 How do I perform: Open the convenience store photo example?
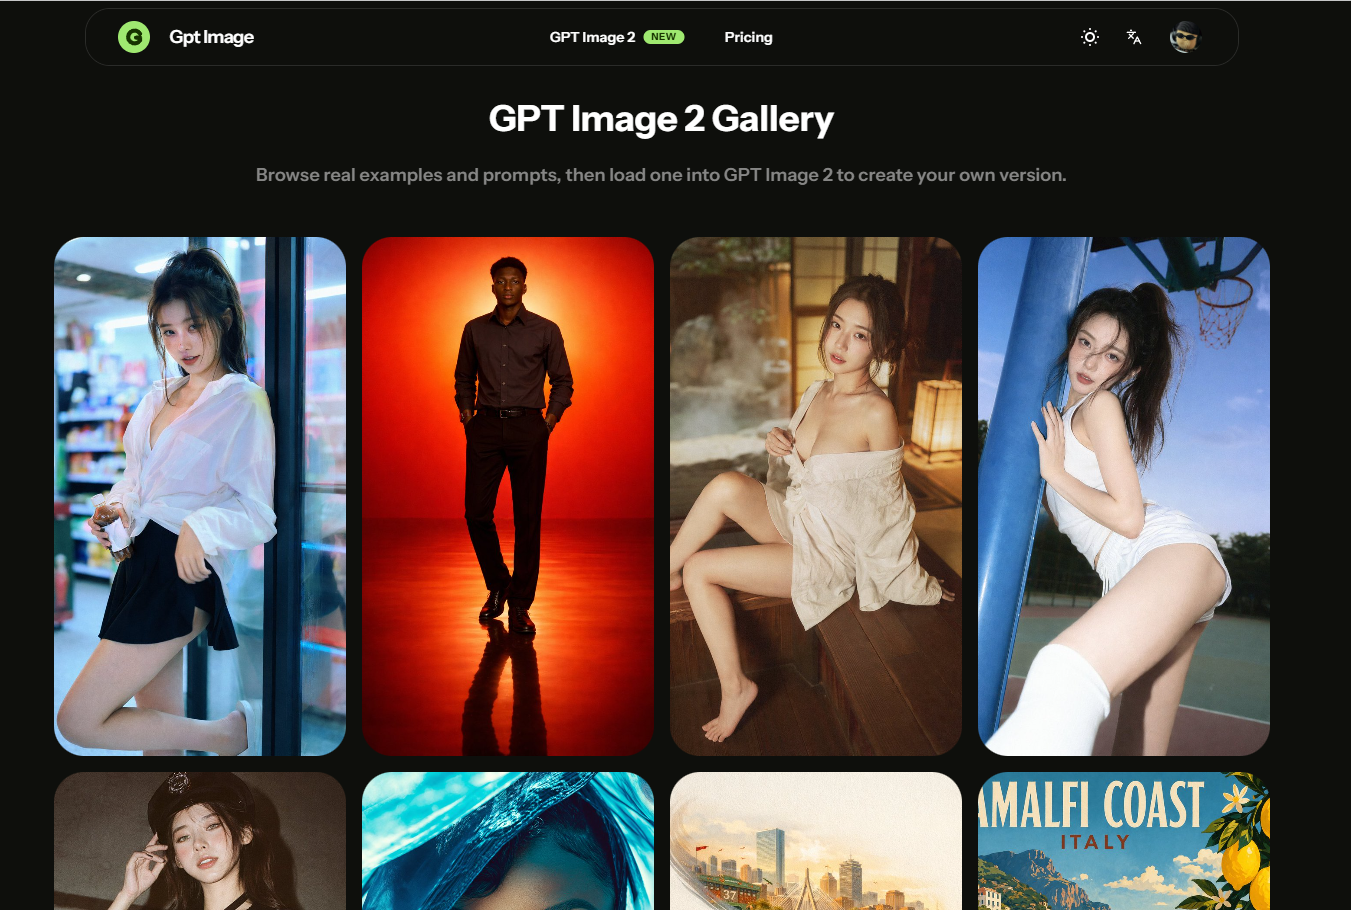pos(200,495)
